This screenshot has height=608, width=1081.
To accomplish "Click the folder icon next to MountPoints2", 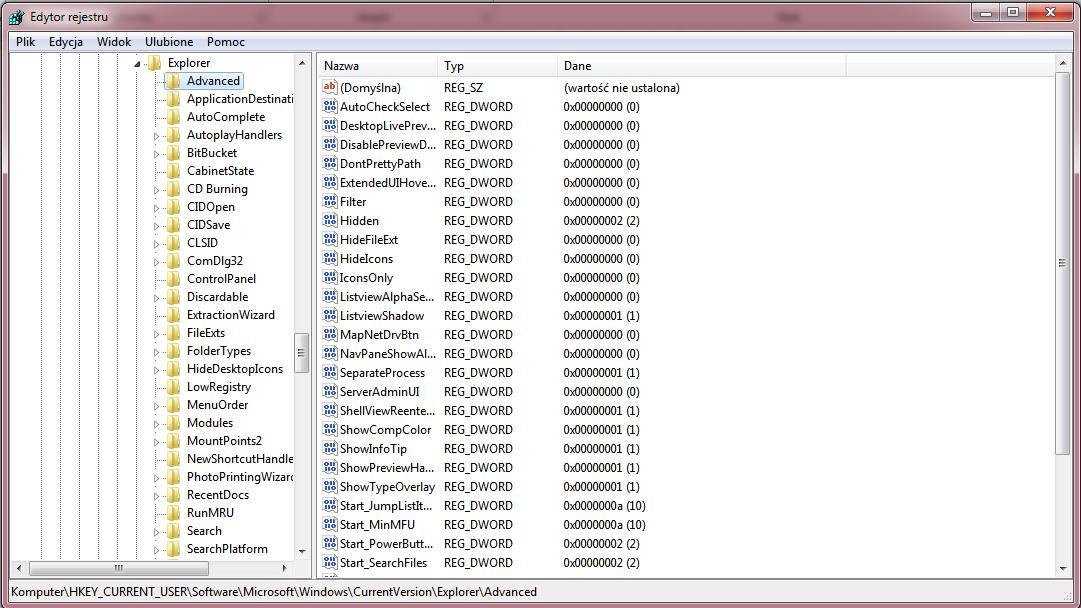I will [174, 440].
